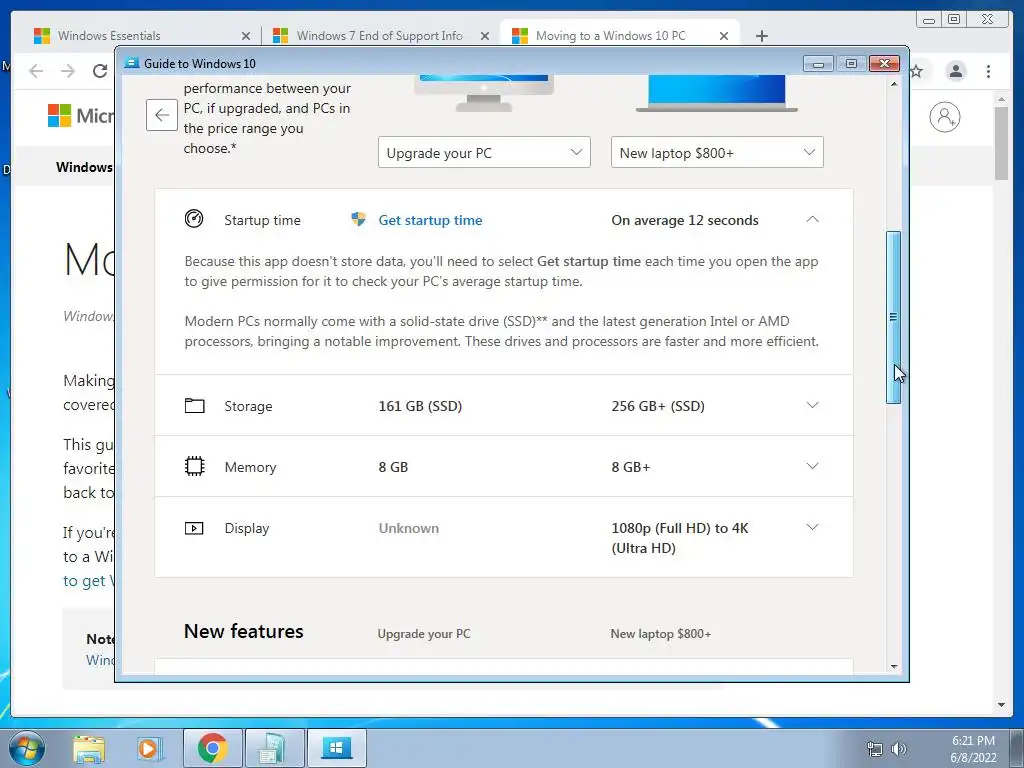Click Microsoft sign-in account icon on page
The width and height of the screenshot is (1024, 768).
pos(944,117)
